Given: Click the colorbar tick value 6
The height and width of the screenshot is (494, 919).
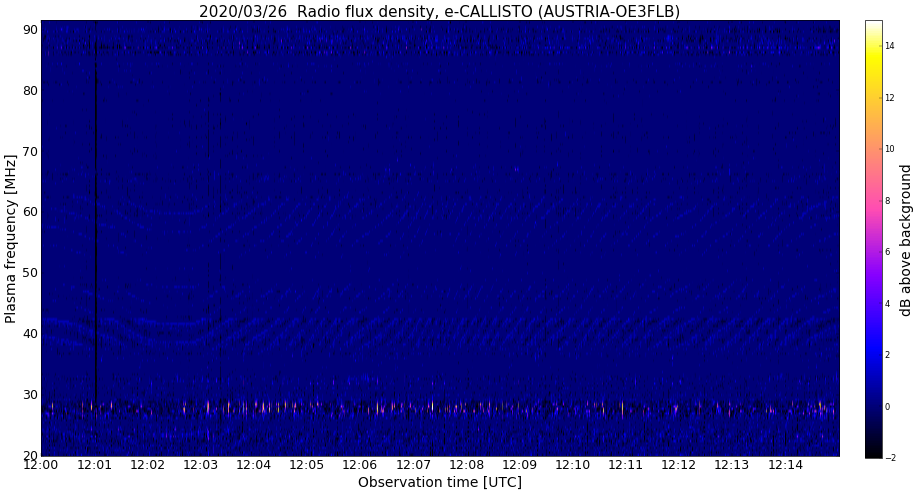Looking at the screenshot, I should tap(888, 252).
